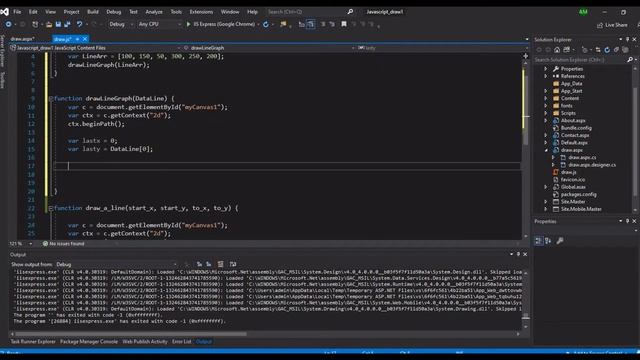The width and height of the screenshot is (640, 360).
Task: Open the Extensions menu
Action: point(201,12)
